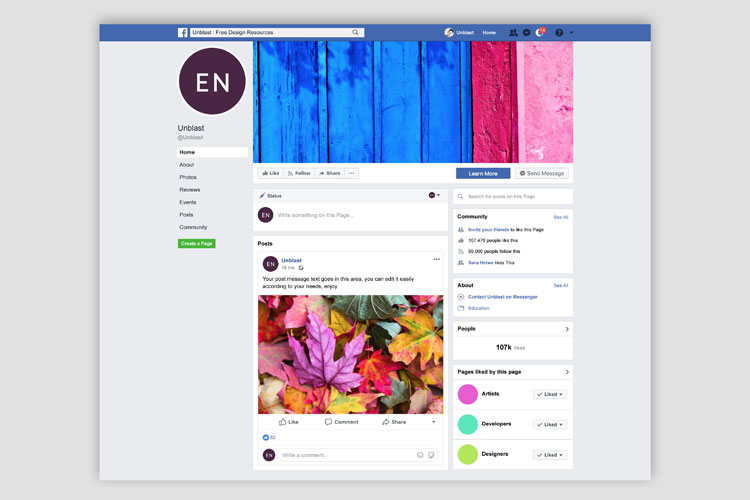Click the Unblast name link on the post
Screen dimensions: 750x500
[291, 260]
